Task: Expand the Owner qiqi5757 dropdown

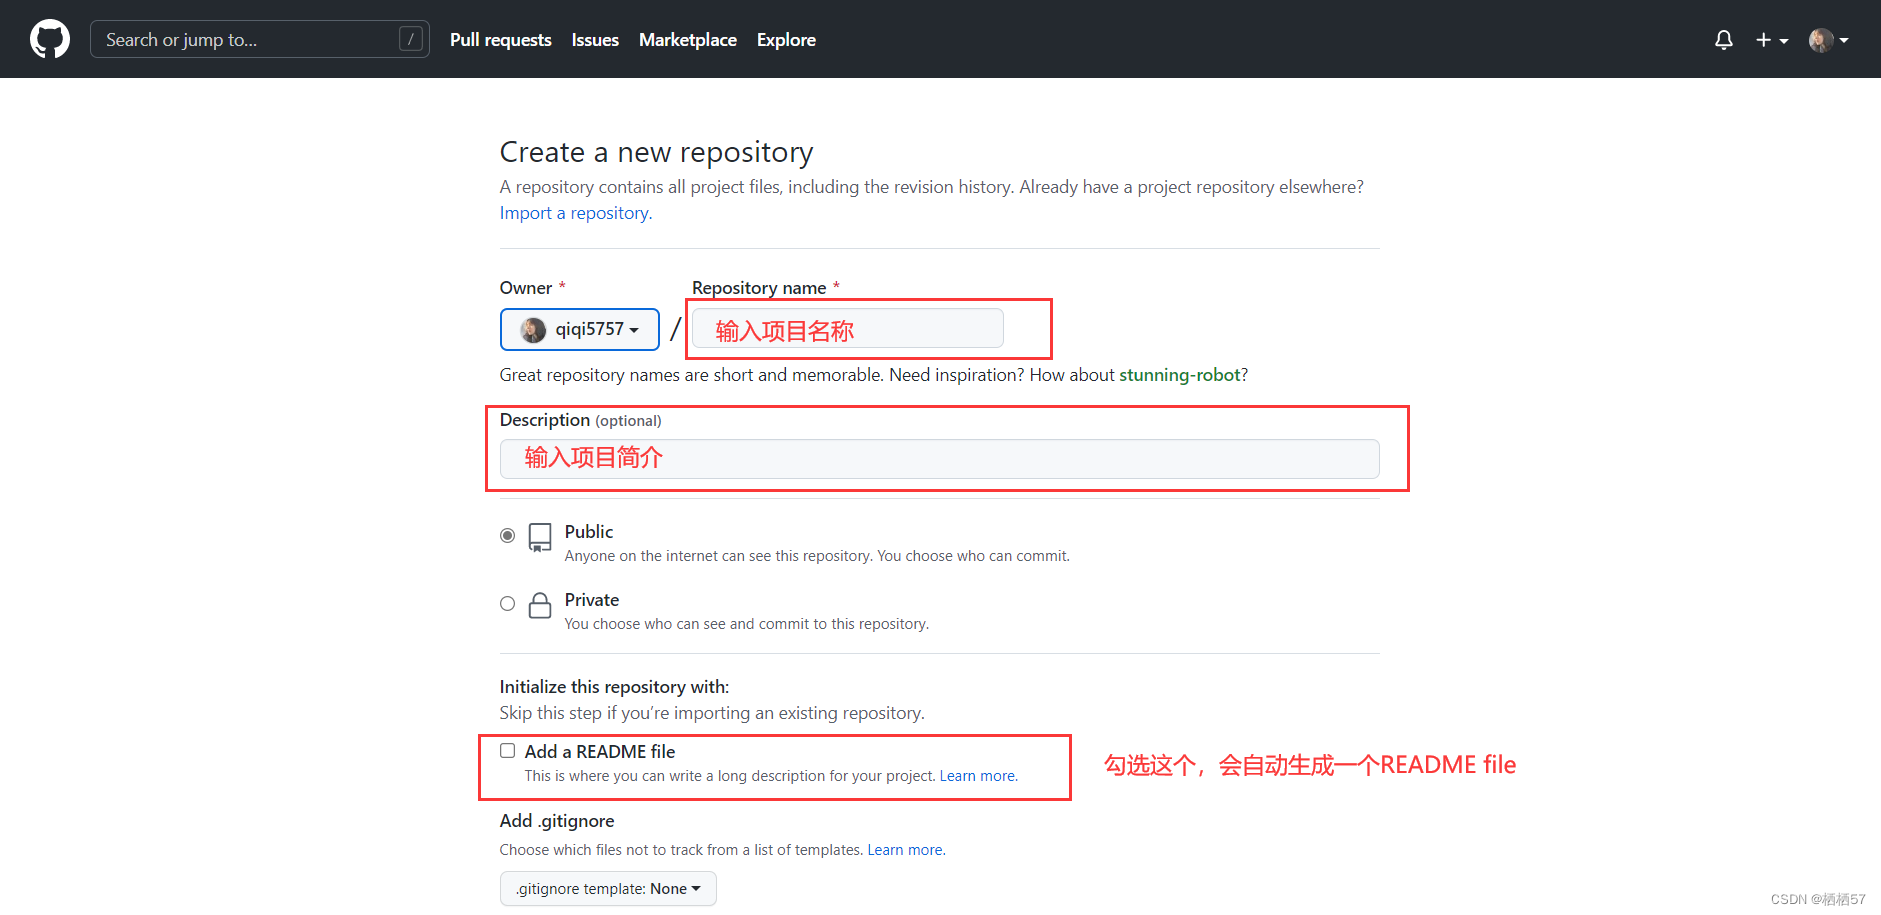Action: point(580,329)
